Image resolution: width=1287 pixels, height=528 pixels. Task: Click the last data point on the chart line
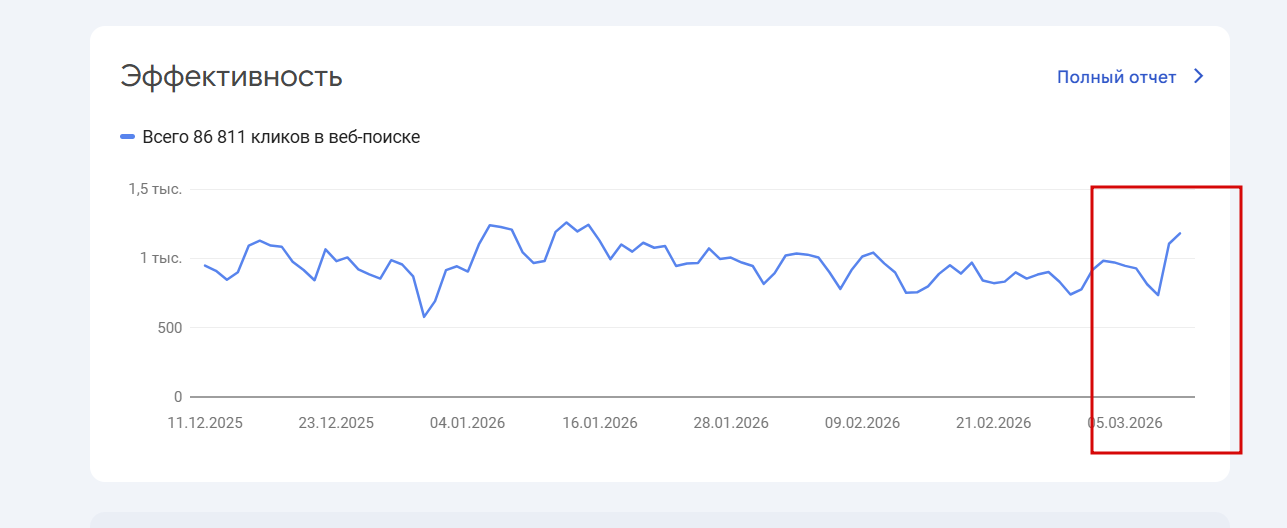coord(1180,233)
